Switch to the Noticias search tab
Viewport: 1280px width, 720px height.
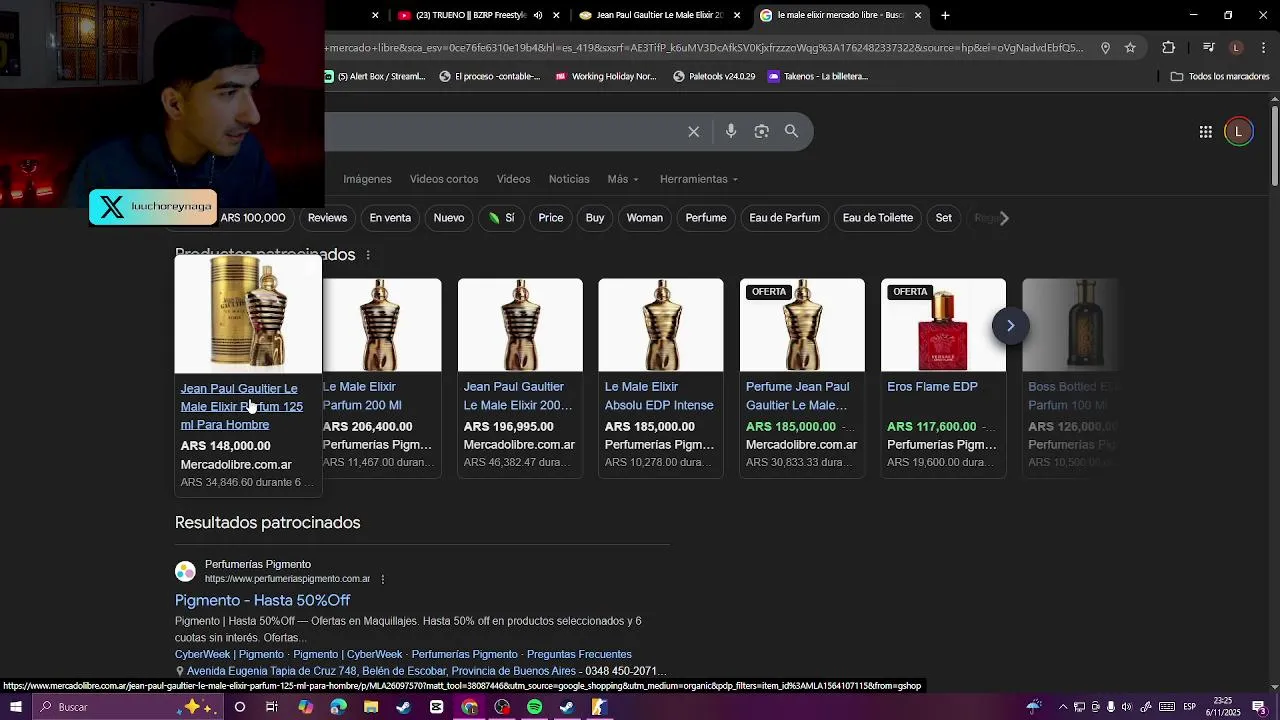pos(569,179)
